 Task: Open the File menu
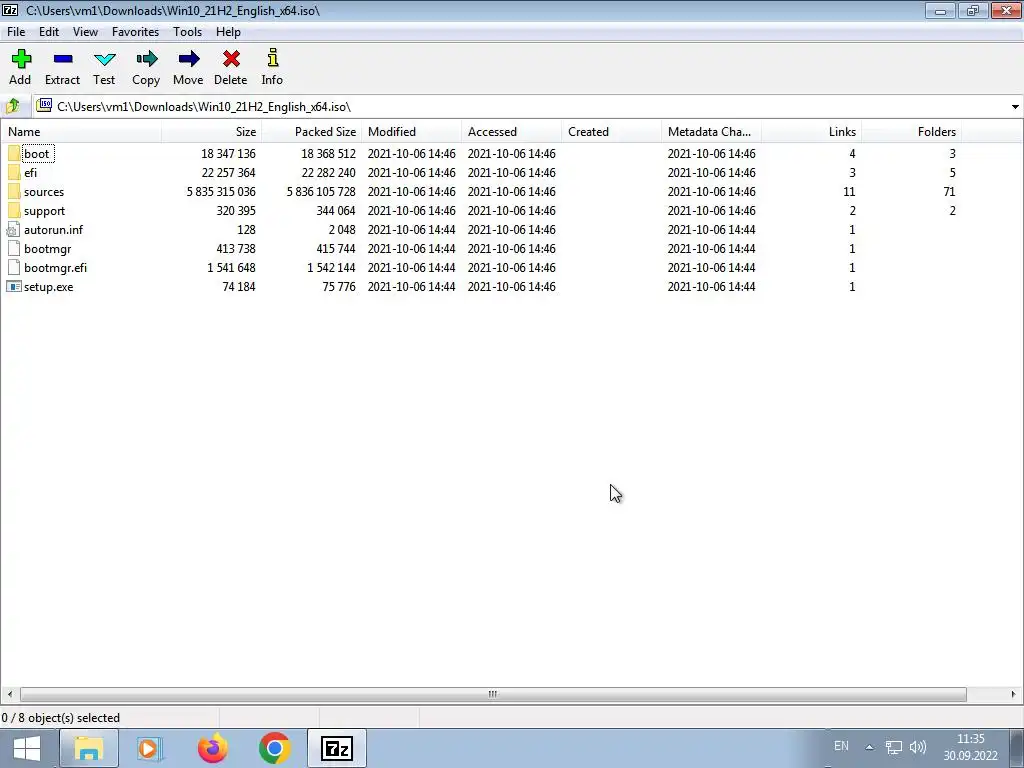[16, 31]
